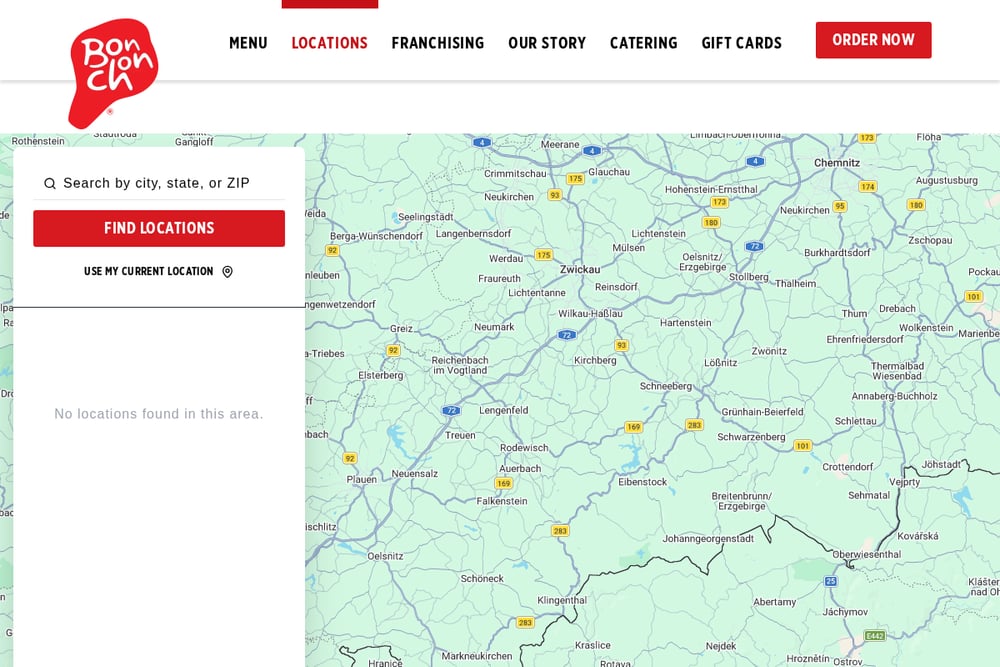Click the Find Locations button
Image resolution: width=1000 pixels, height=667 pixels.
(x=159, y=228)
